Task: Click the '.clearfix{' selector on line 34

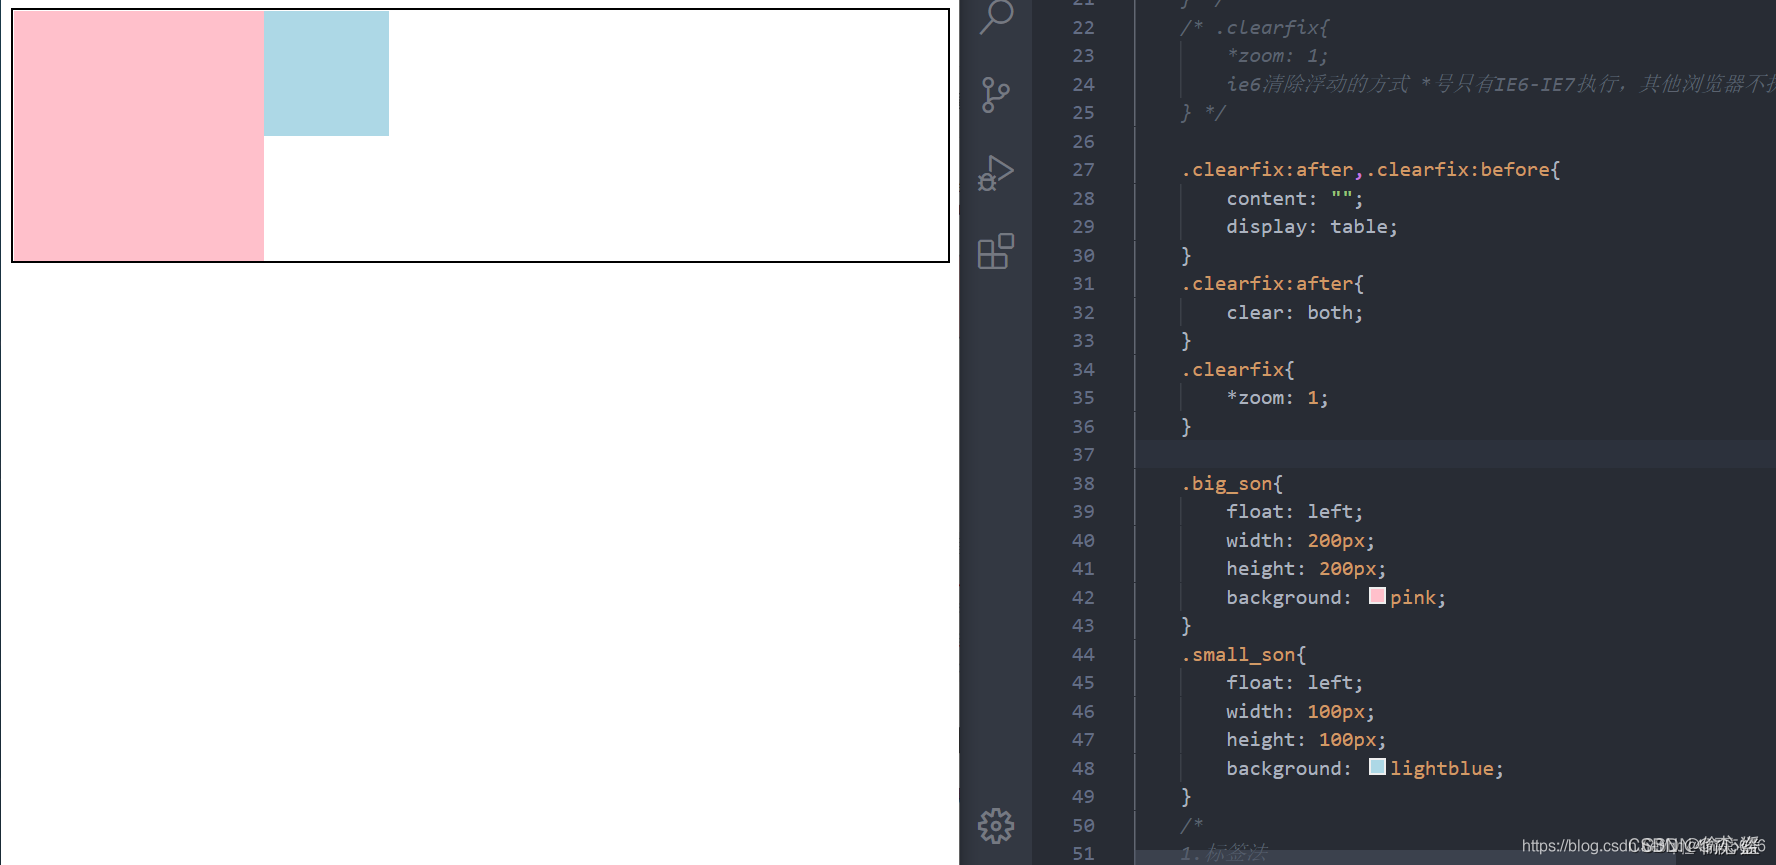Action: [1238, 370]
